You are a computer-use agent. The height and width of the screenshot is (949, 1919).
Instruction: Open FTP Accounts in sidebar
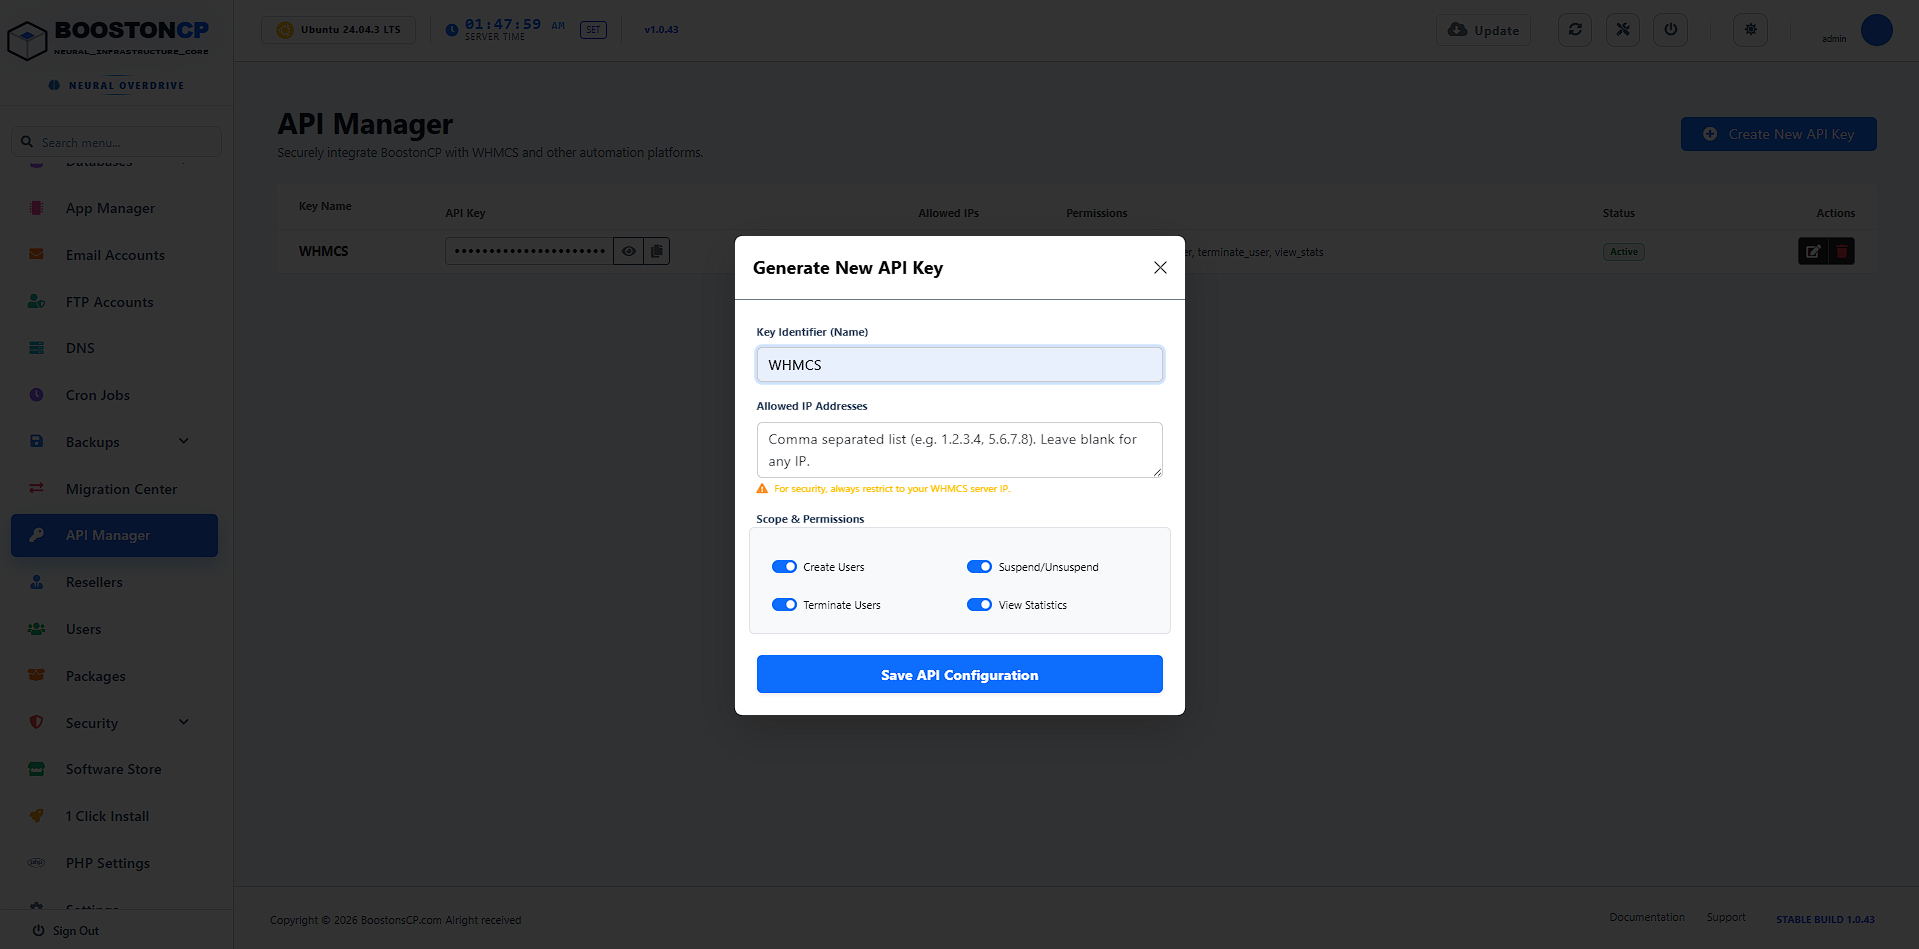(109, 302)
